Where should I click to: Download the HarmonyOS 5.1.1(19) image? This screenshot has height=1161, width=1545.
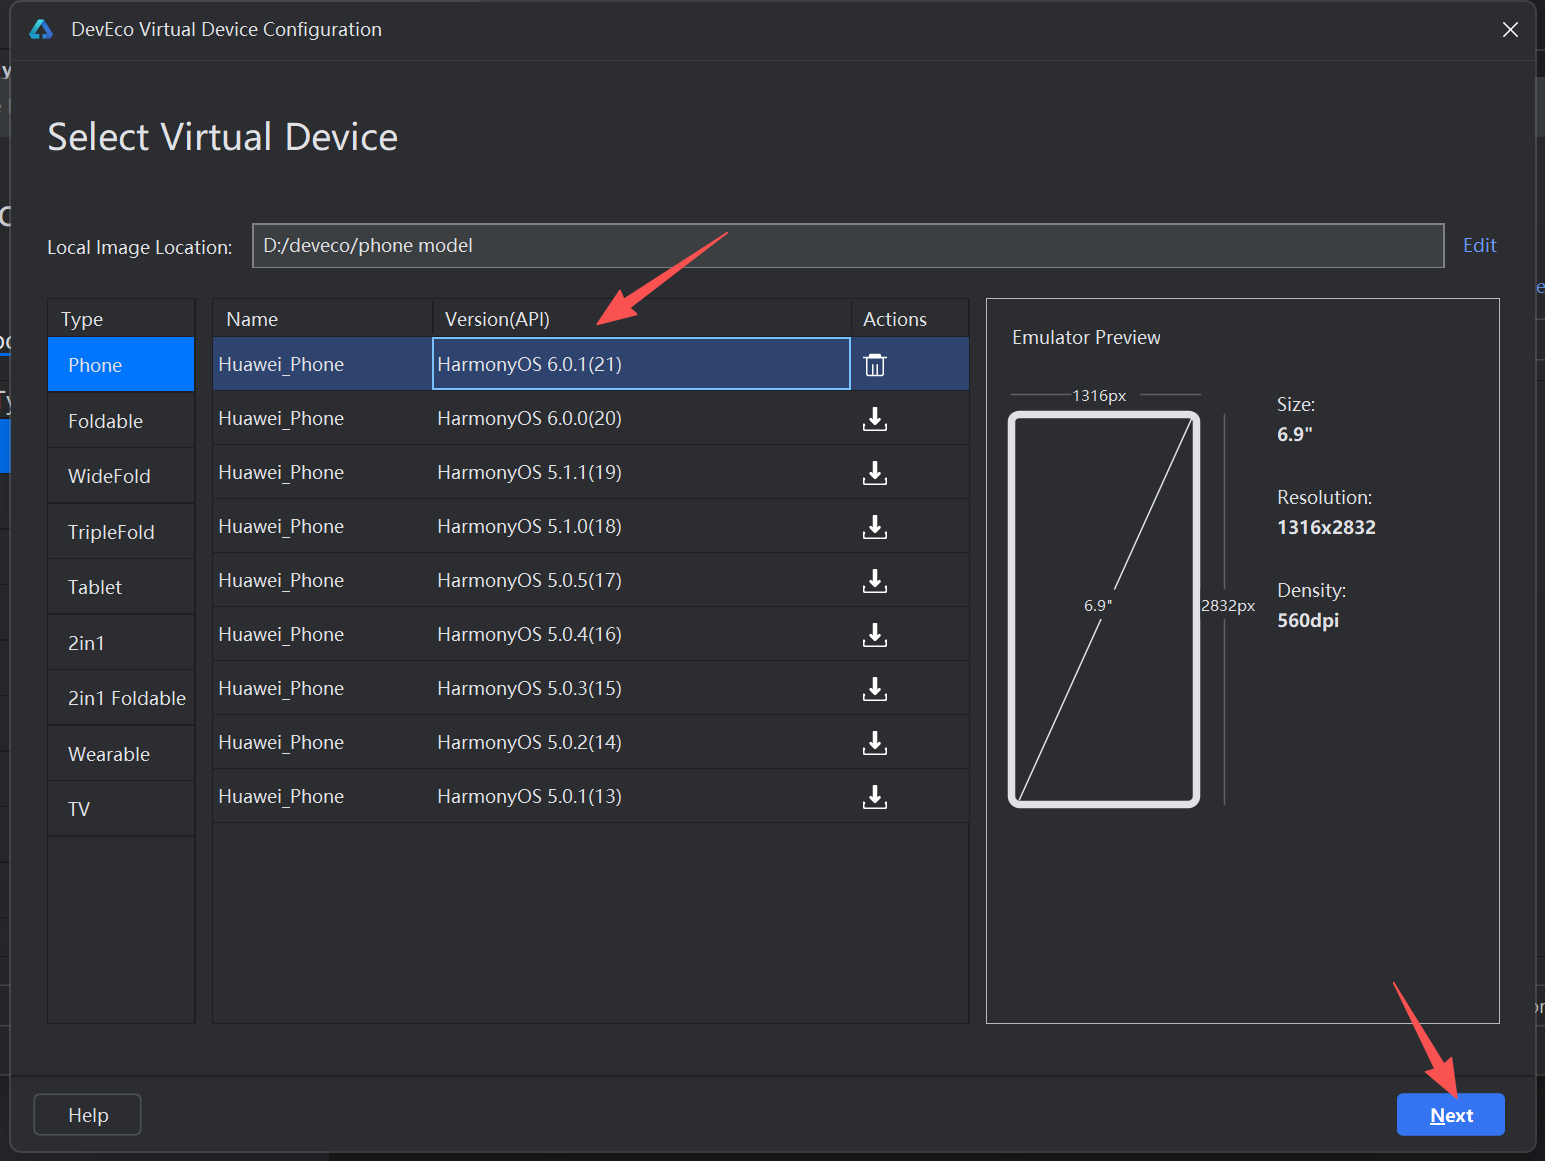875,473
